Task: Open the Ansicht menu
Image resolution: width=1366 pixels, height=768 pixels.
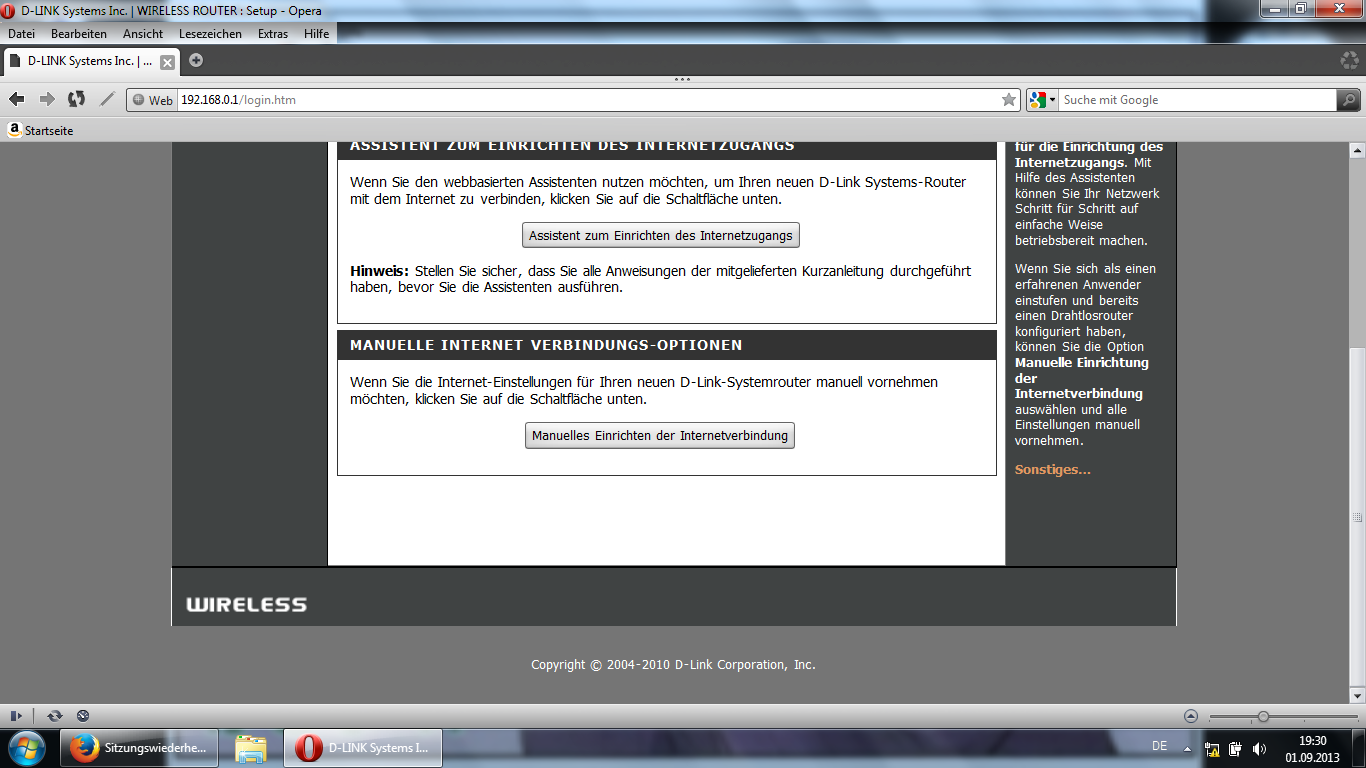Action: click(x=143, y=34)
